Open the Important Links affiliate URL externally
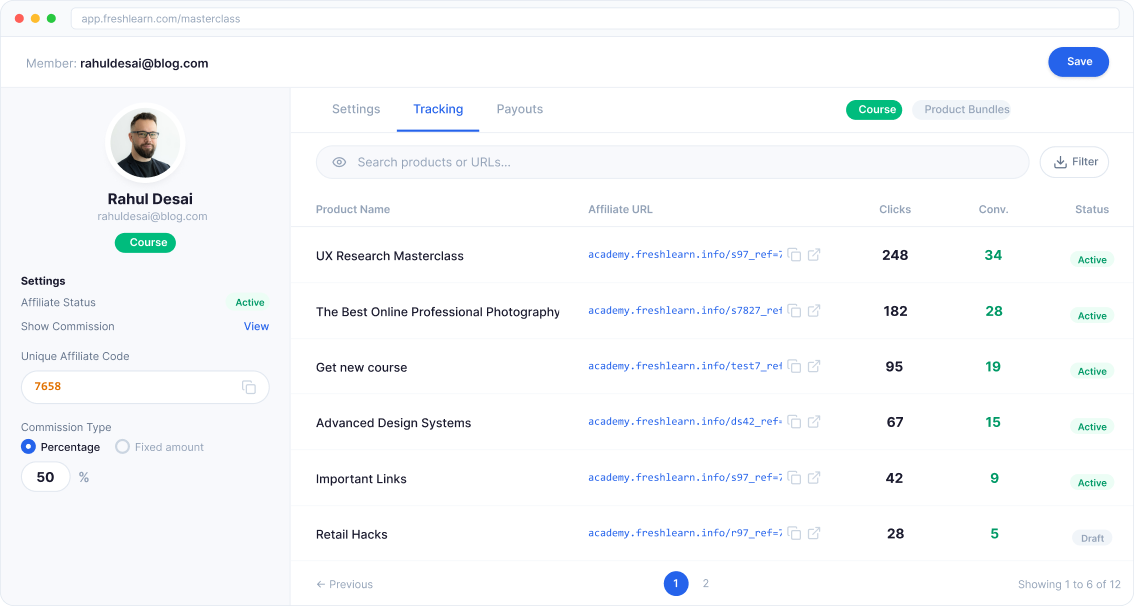 click(813, 478)
